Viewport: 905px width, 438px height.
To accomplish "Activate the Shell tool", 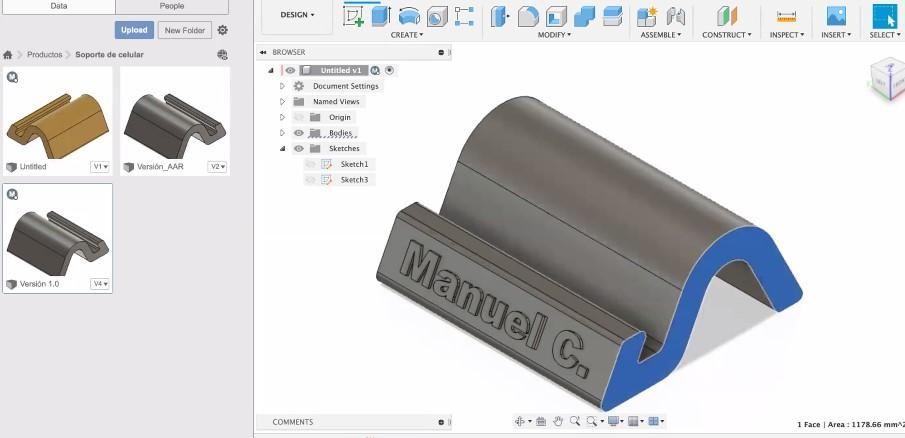I will pos(556,16).
